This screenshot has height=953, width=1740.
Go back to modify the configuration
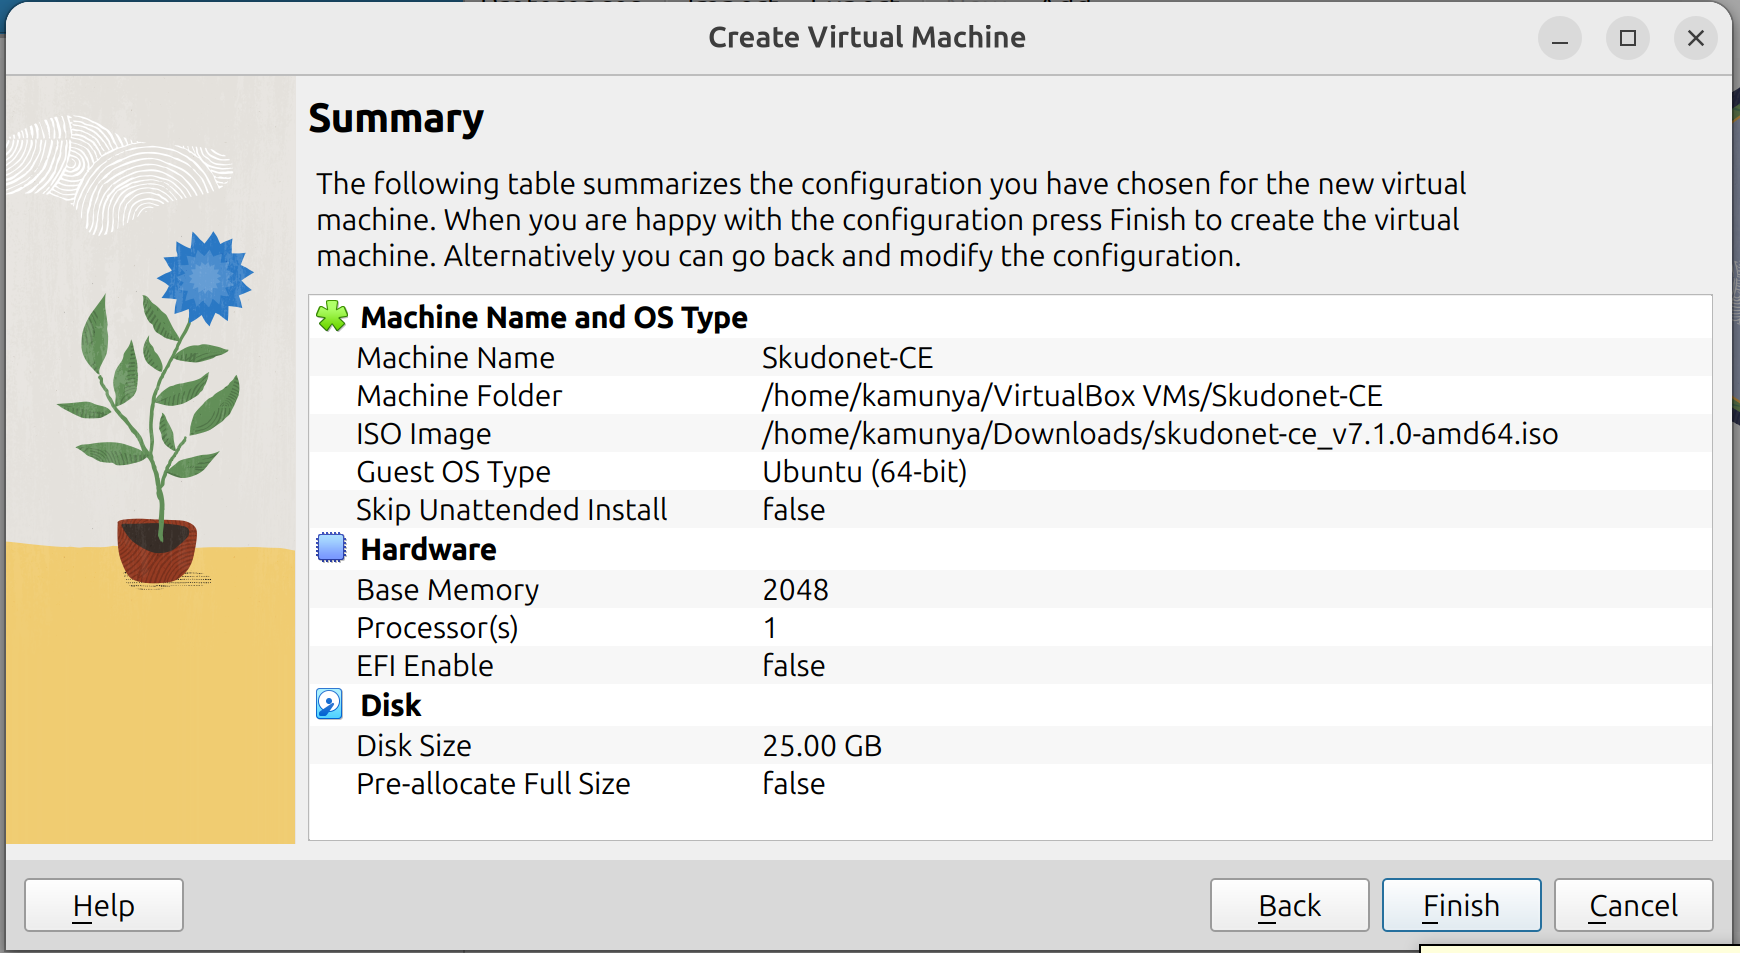coord(1289,904)
